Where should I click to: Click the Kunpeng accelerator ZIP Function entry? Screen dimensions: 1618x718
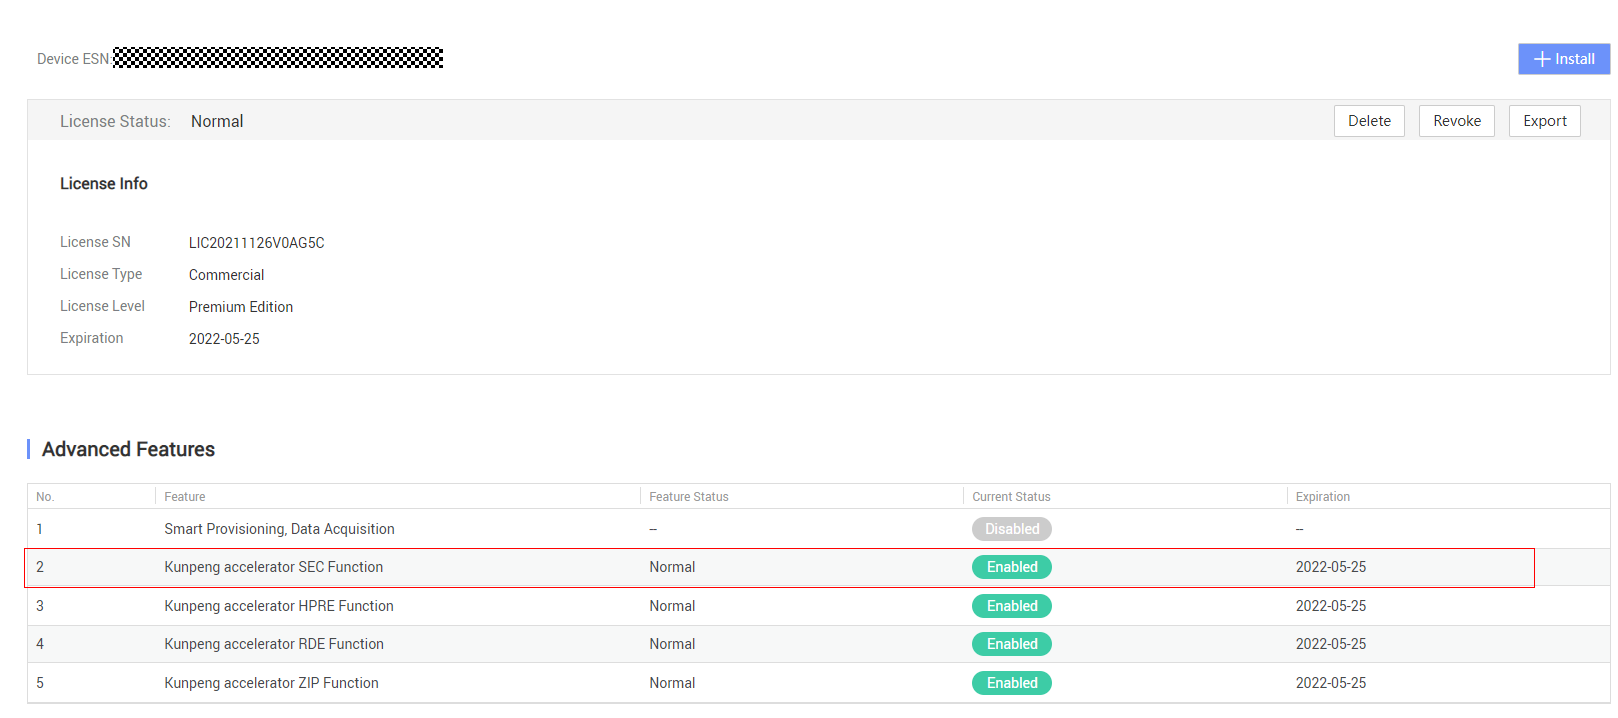(x=272, y=683)
